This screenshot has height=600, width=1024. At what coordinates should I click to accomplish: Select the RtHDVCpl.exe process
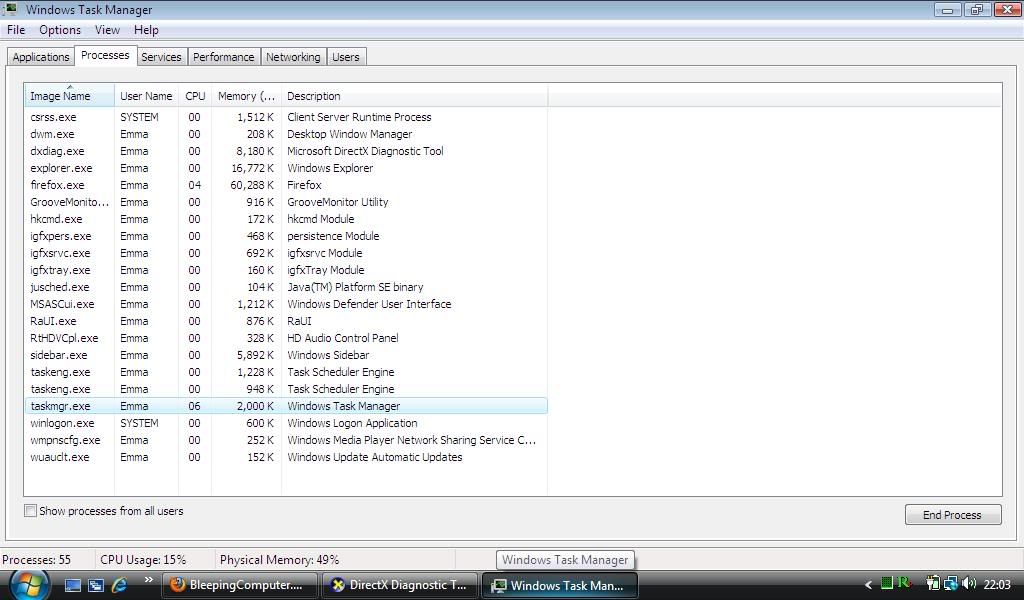pyautogui.click(x=286, y=338)
